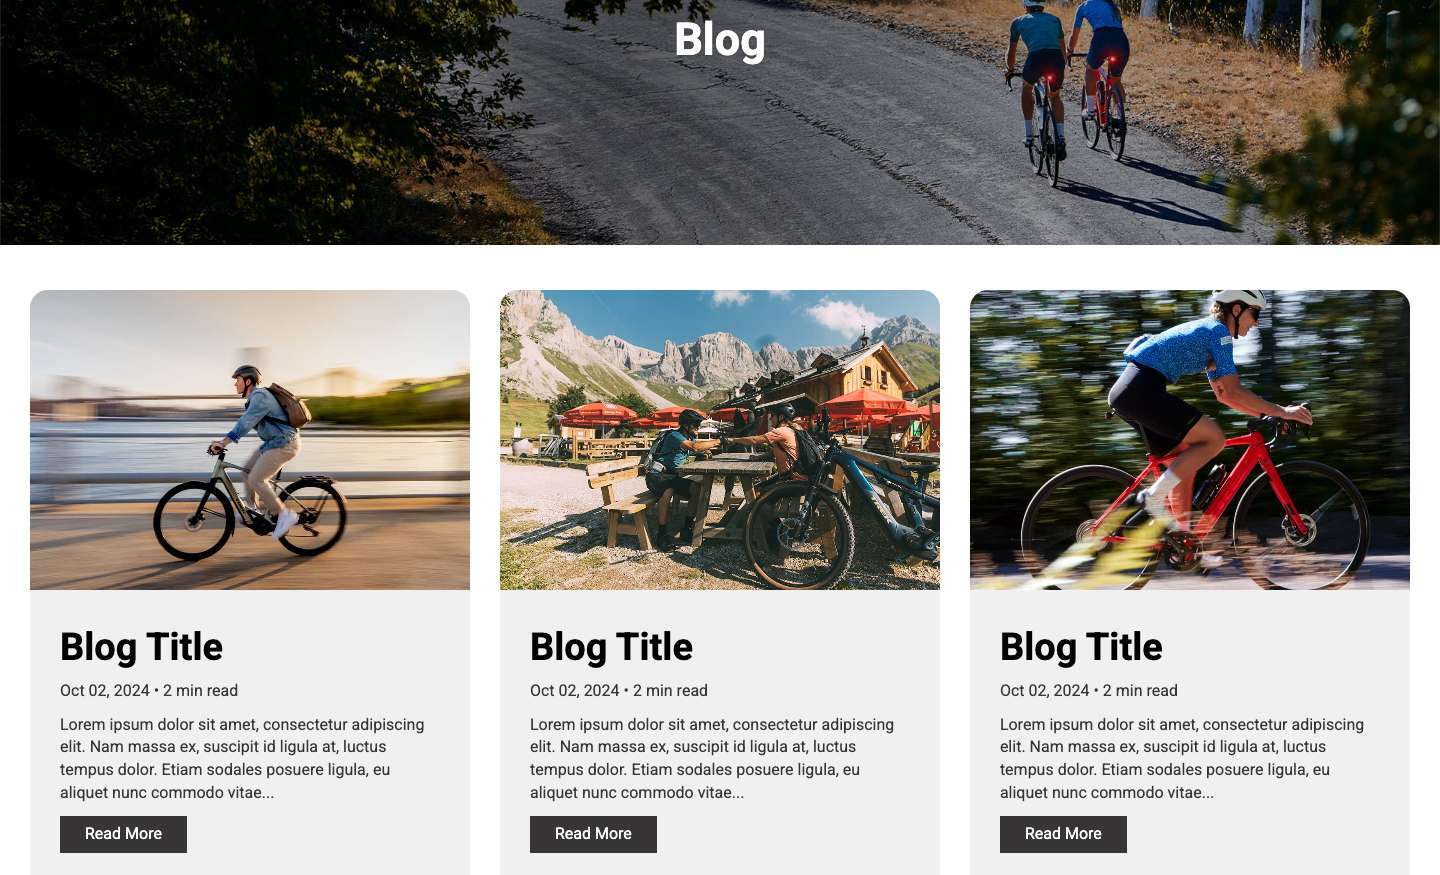
Task: Click Read More on the first blog card
Action: coord(123,834)
